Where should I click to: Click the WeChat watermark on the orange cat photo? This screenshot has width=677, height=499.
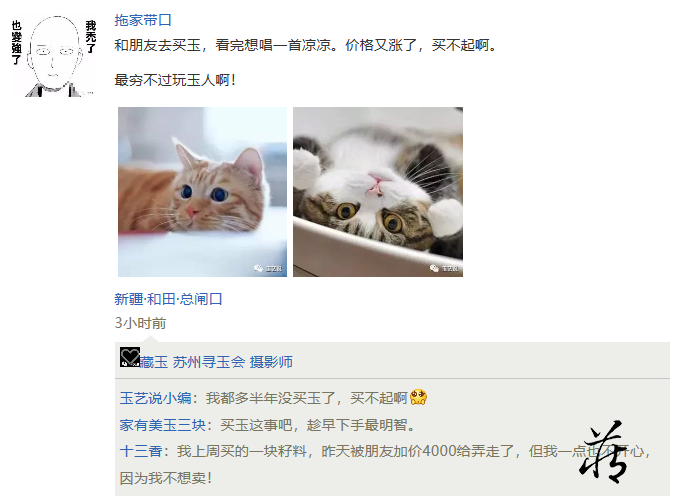[x=268, y=268]
